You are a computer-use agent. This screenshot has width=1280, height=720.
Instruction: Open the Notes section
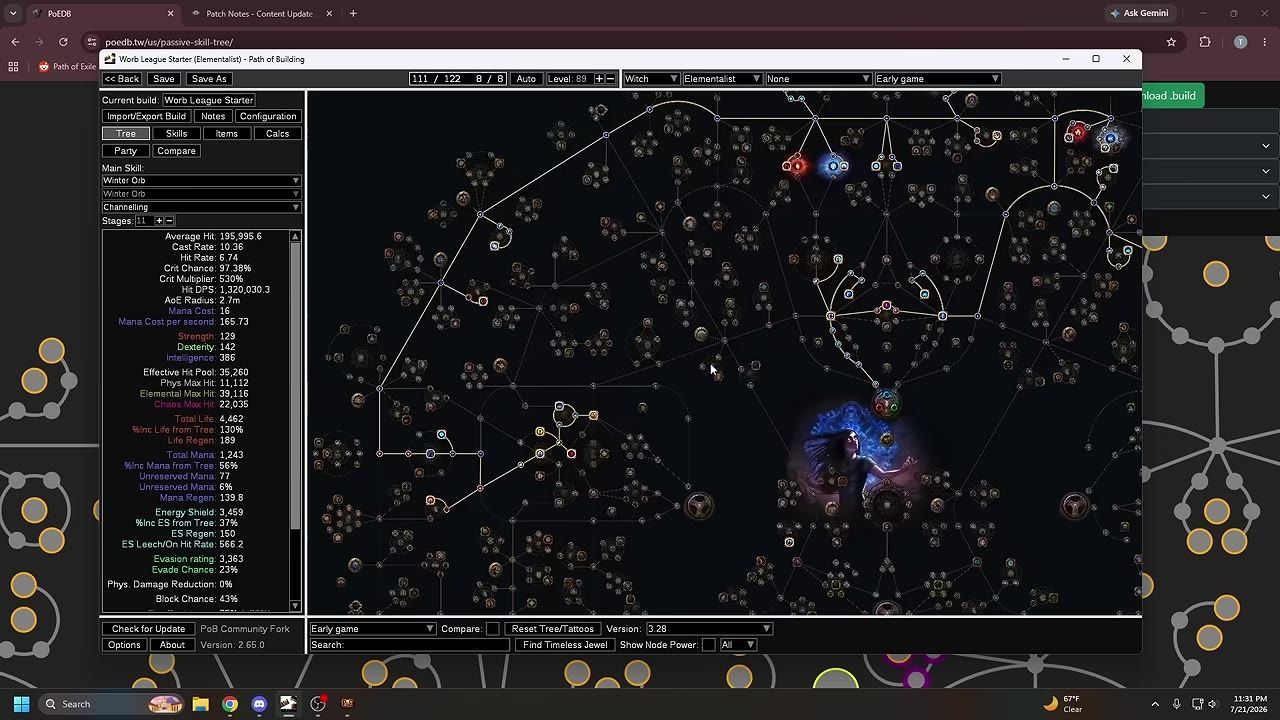[213, 117]
